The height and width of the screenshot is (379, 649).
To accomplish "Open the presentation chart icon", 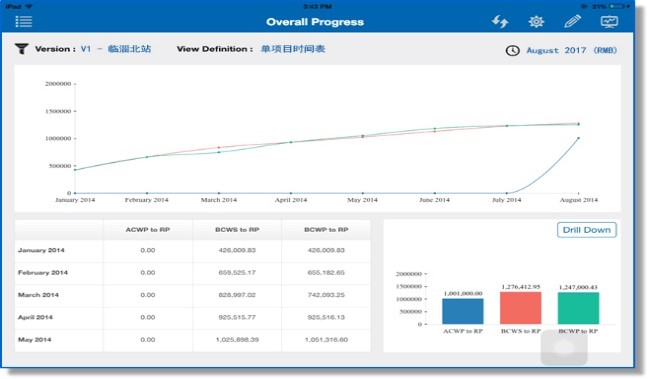I will pos(609,22).
